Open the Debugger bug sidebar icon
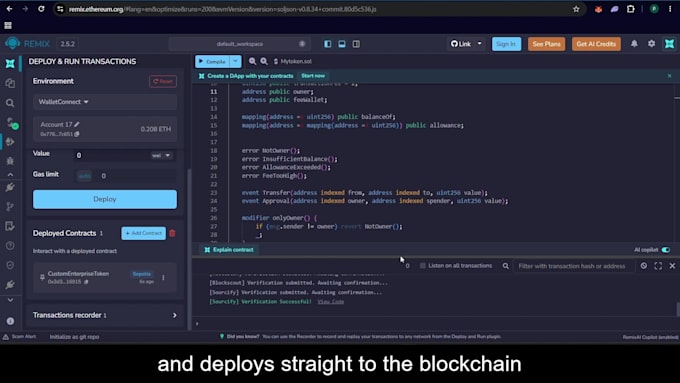Screen dimensions: 680x383 click(10, 161)
